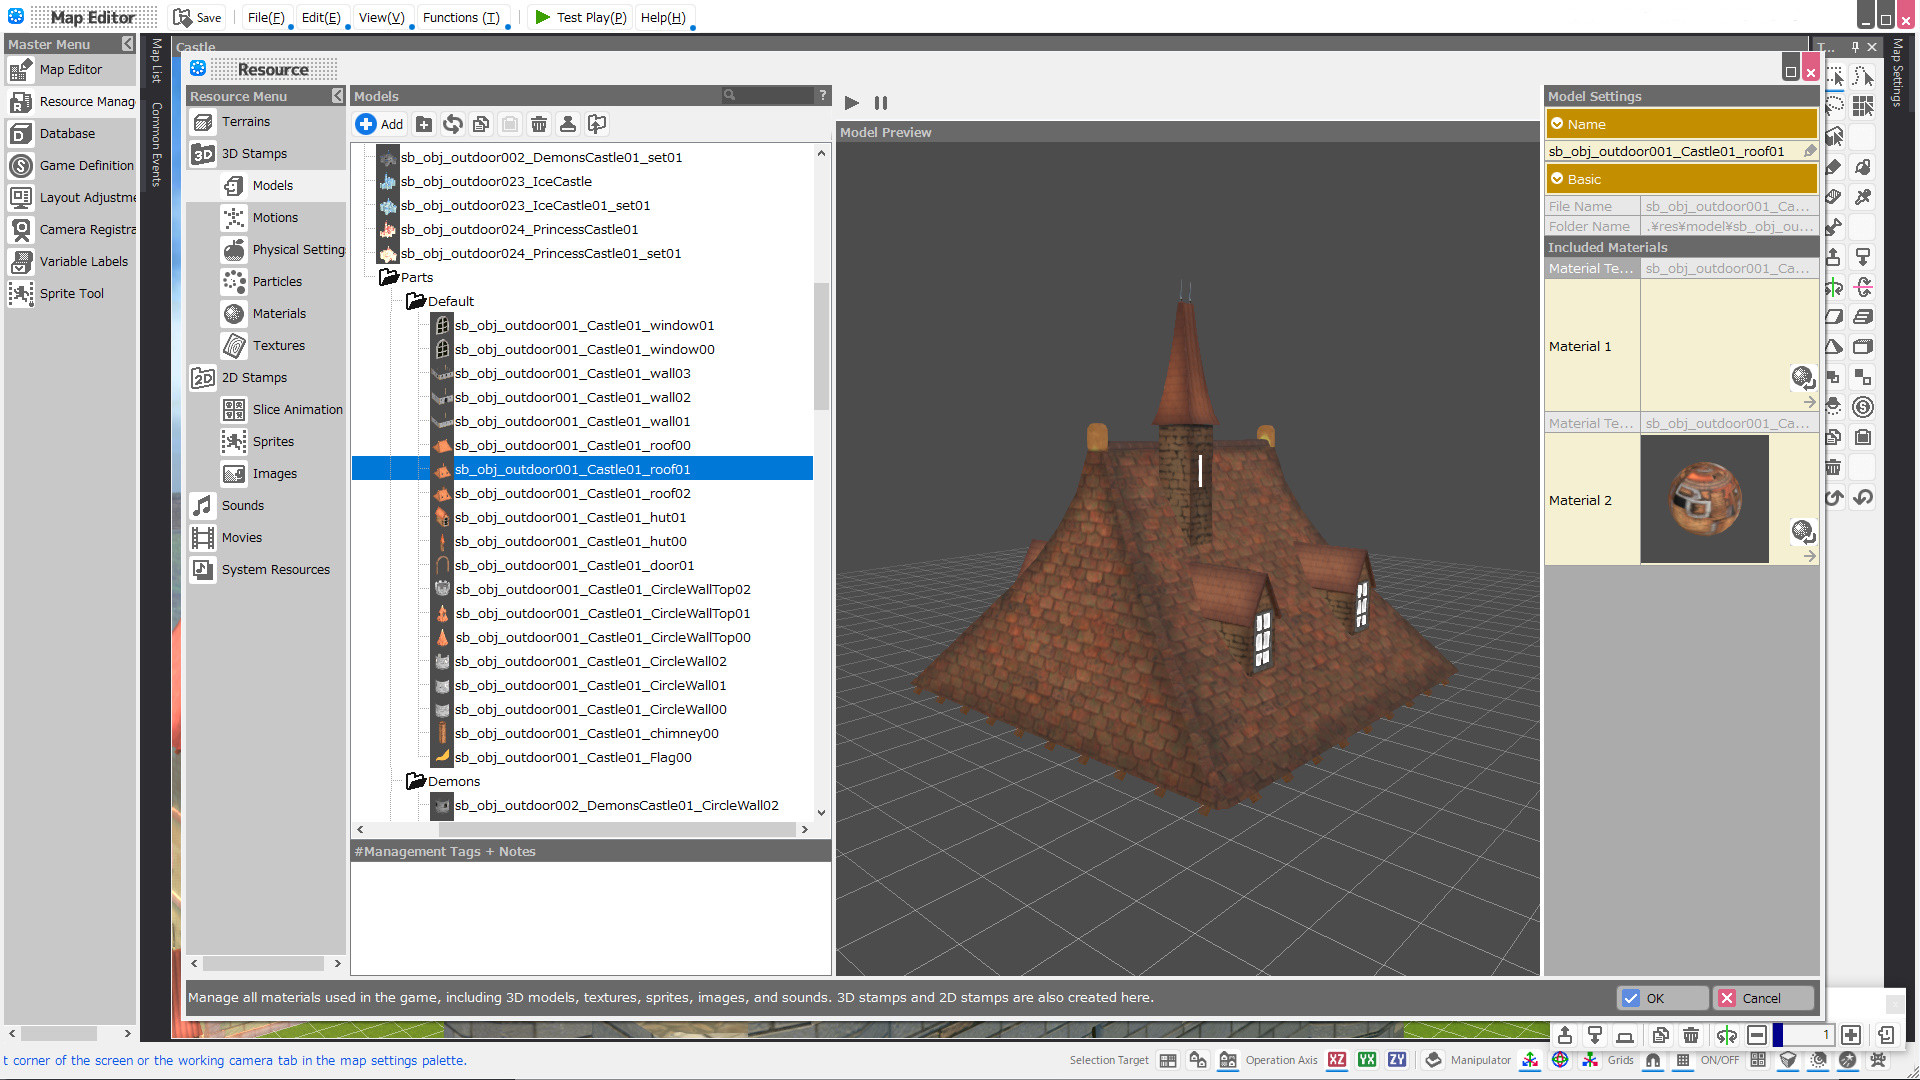Select the copy/duplicate model icon
This screenshot has width=1920, height=1080.
(480, 124)
